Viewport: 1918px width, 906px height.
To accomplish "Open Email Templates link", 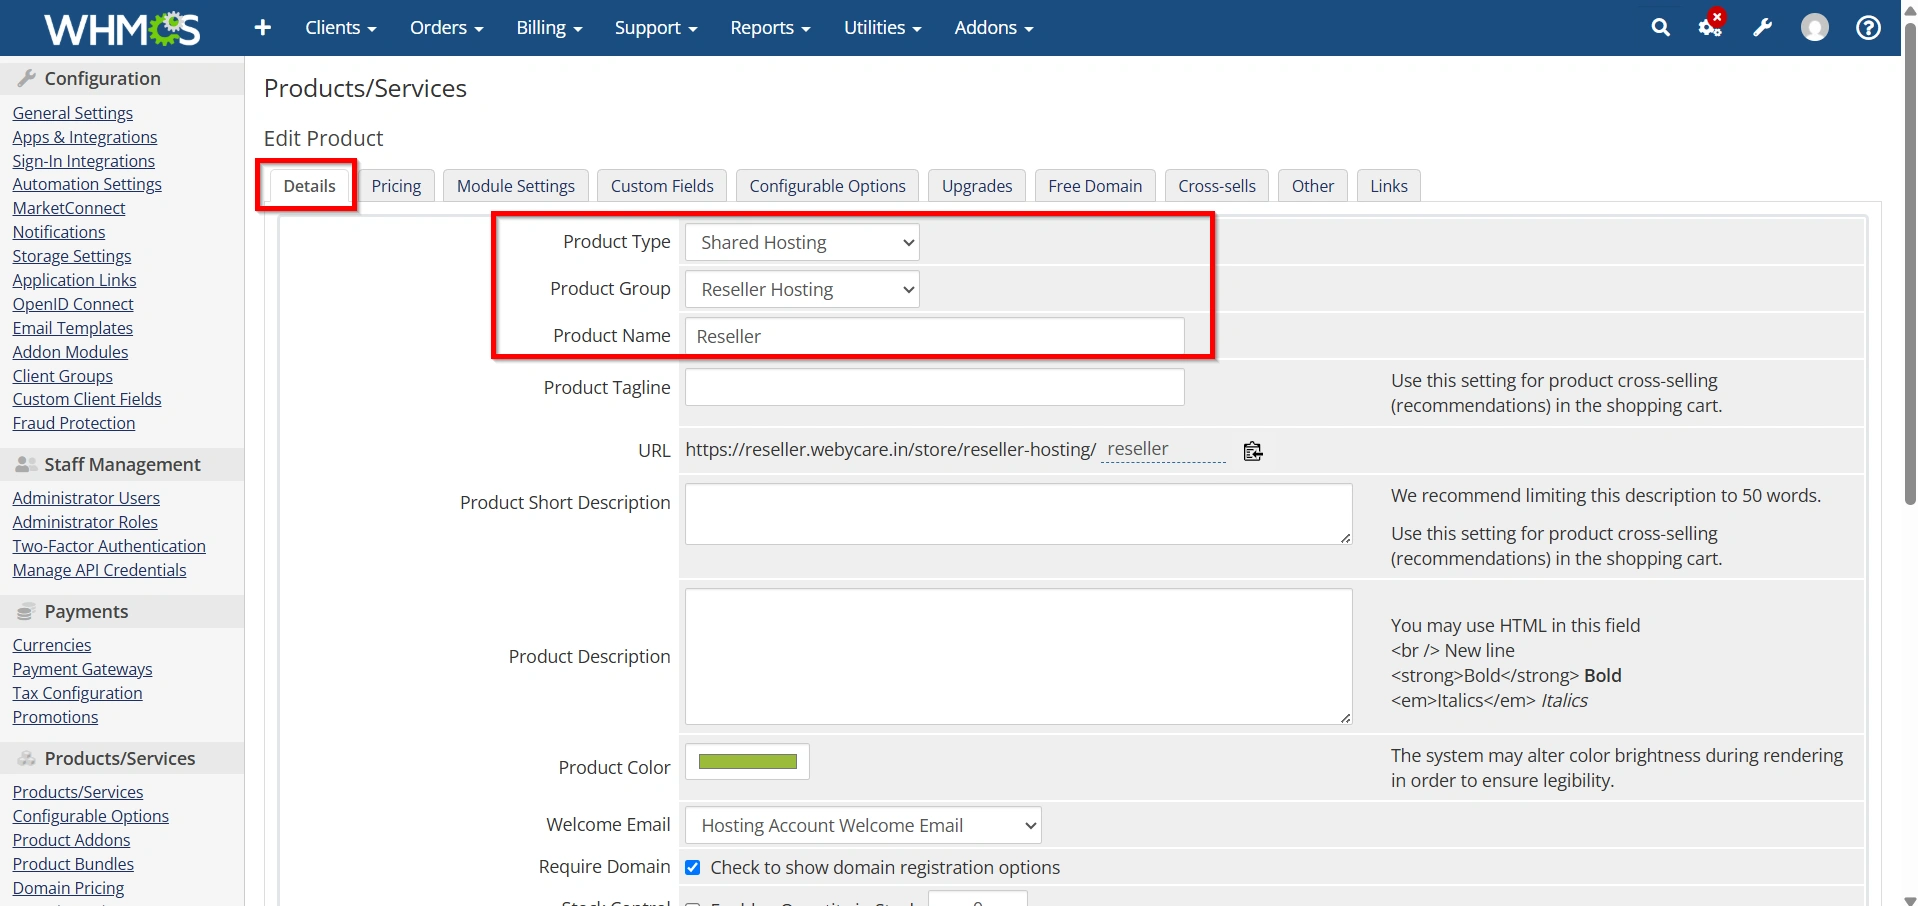I will (x=73, y=328).
